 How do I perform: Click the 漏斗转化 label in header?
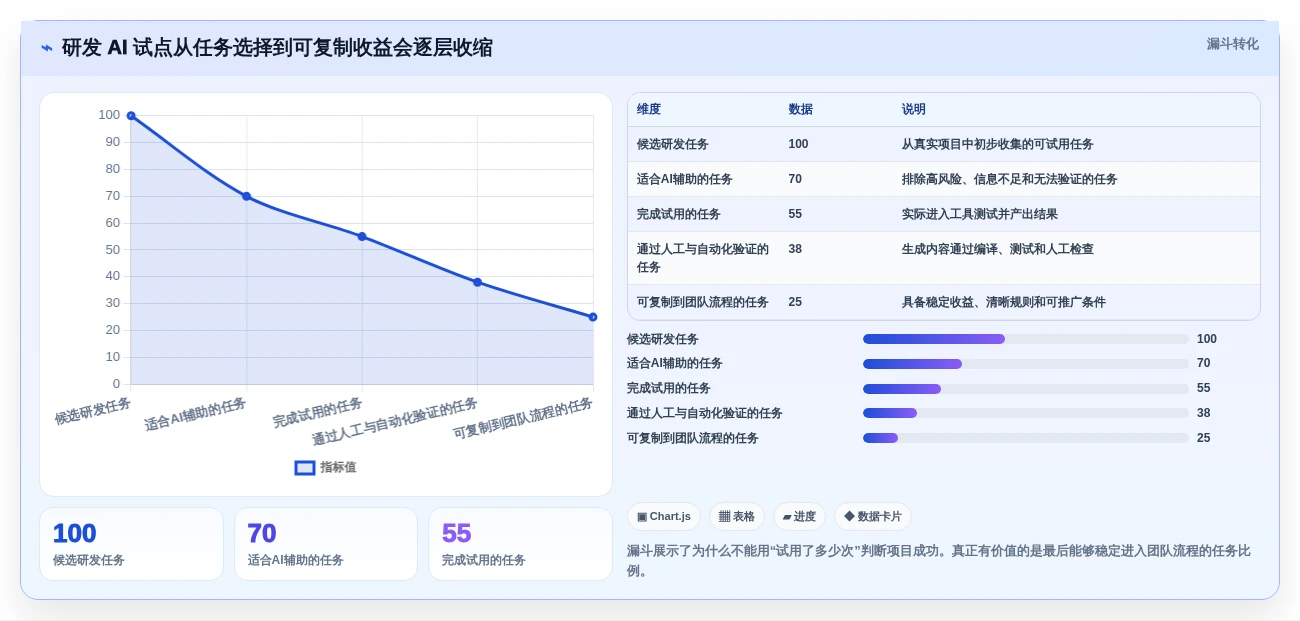pos(1232,44)
